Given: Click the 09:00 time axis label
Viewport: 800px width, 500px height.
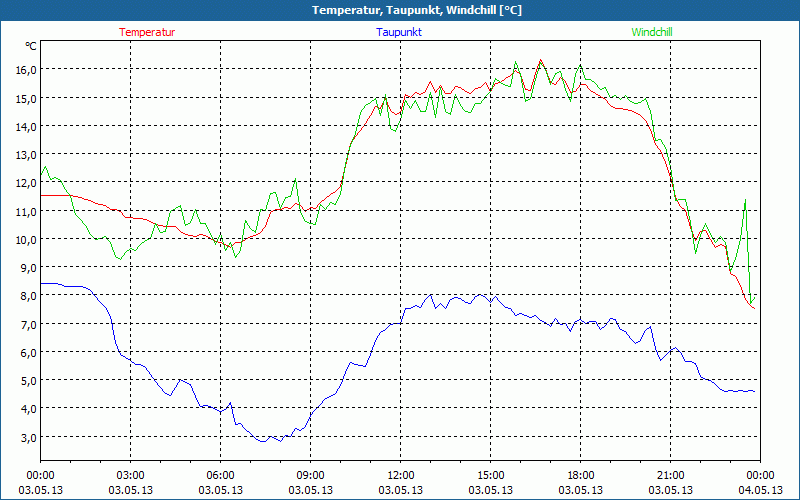Looking at the screenshot, I should (x=311, y=476).
